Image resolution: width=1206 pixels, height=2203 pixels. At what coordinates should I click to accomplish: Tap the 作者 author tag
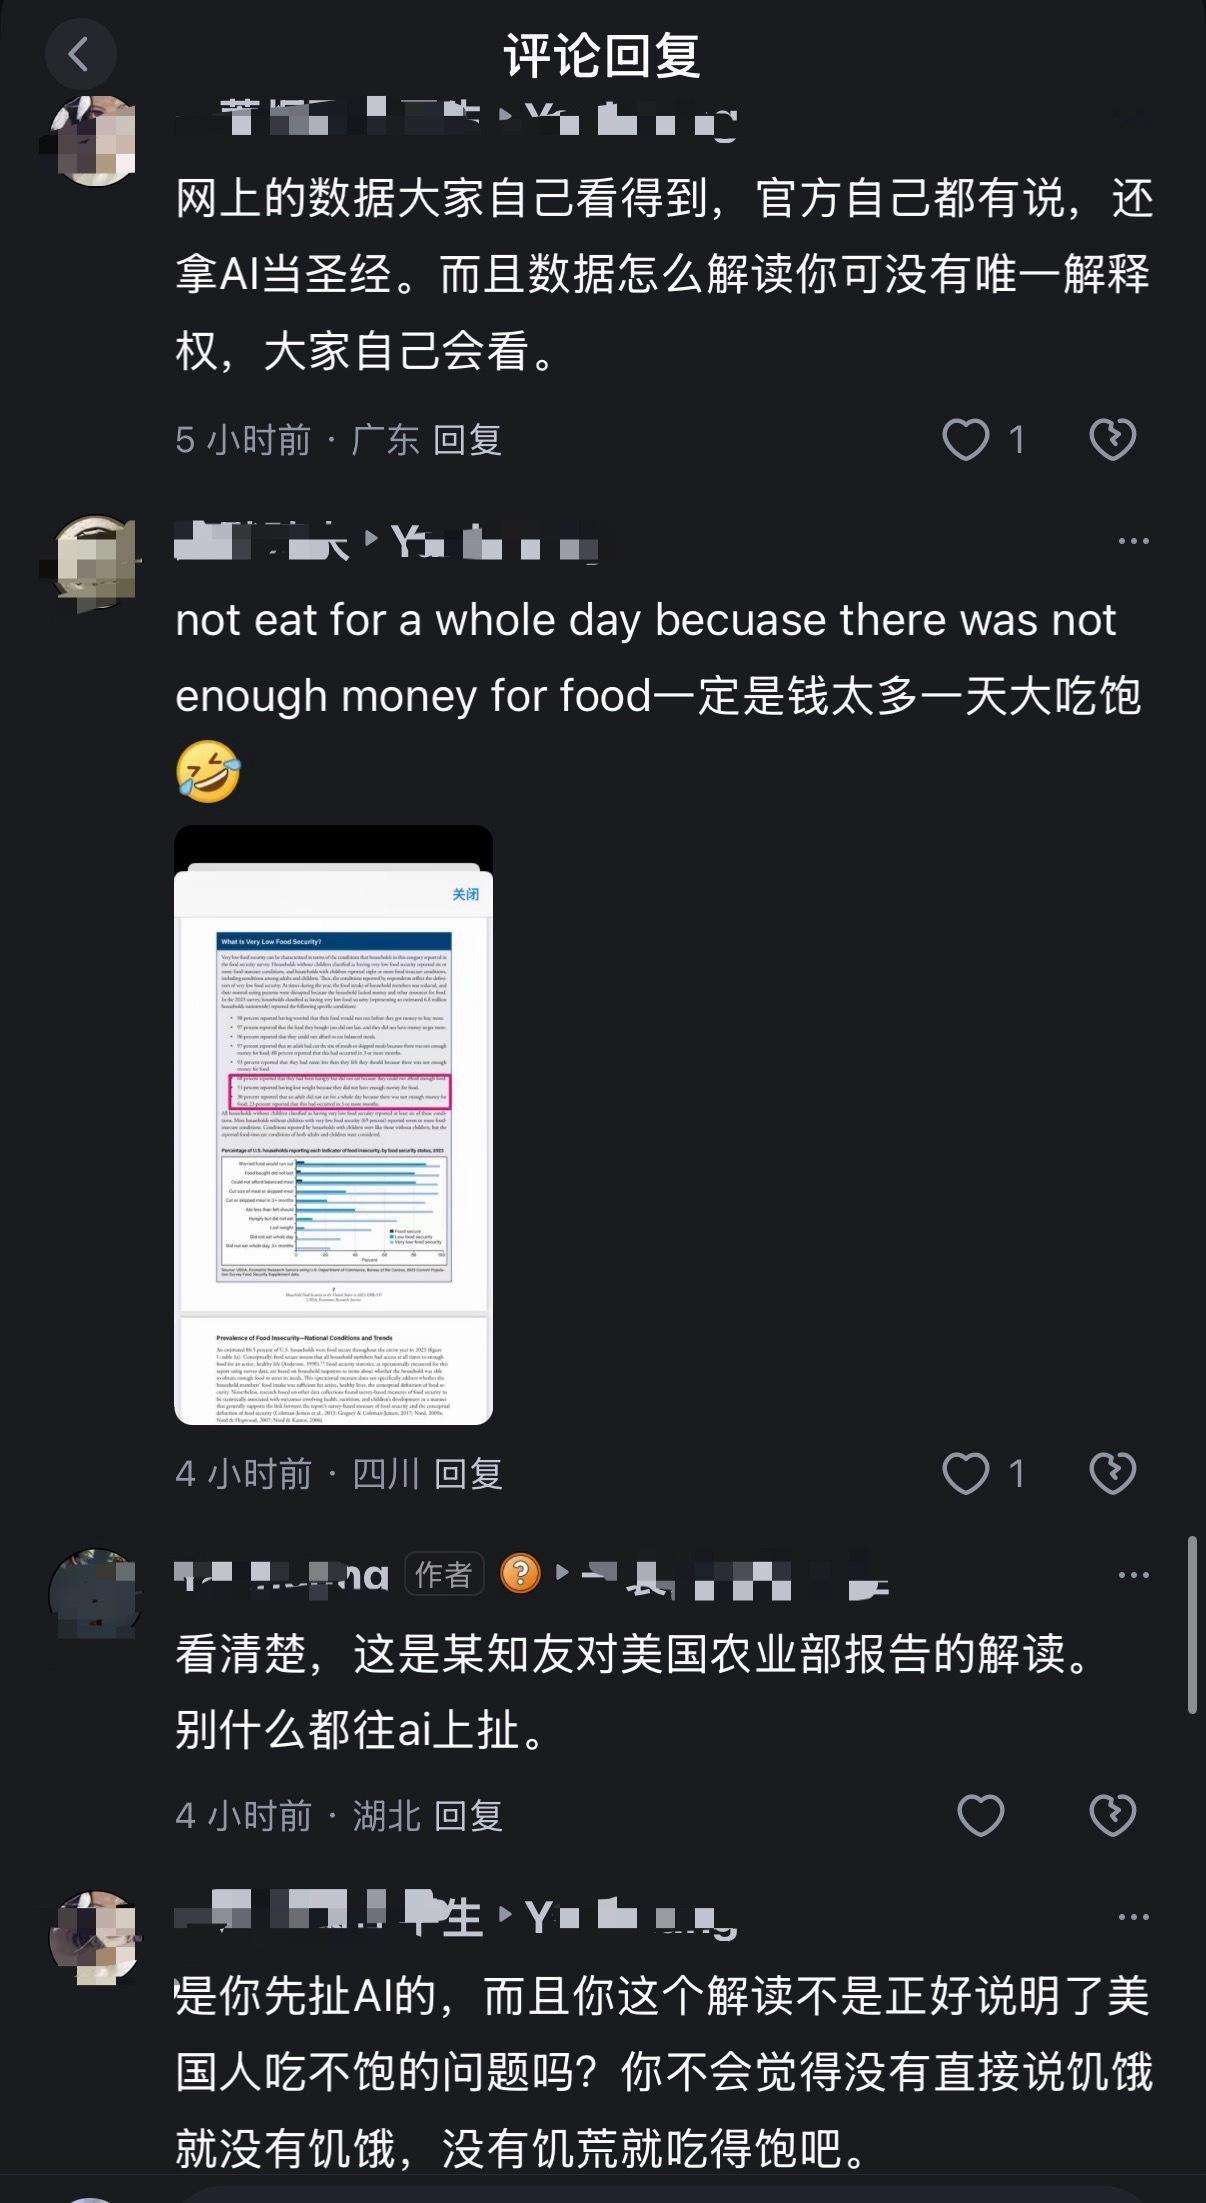tap(444, 1574)
